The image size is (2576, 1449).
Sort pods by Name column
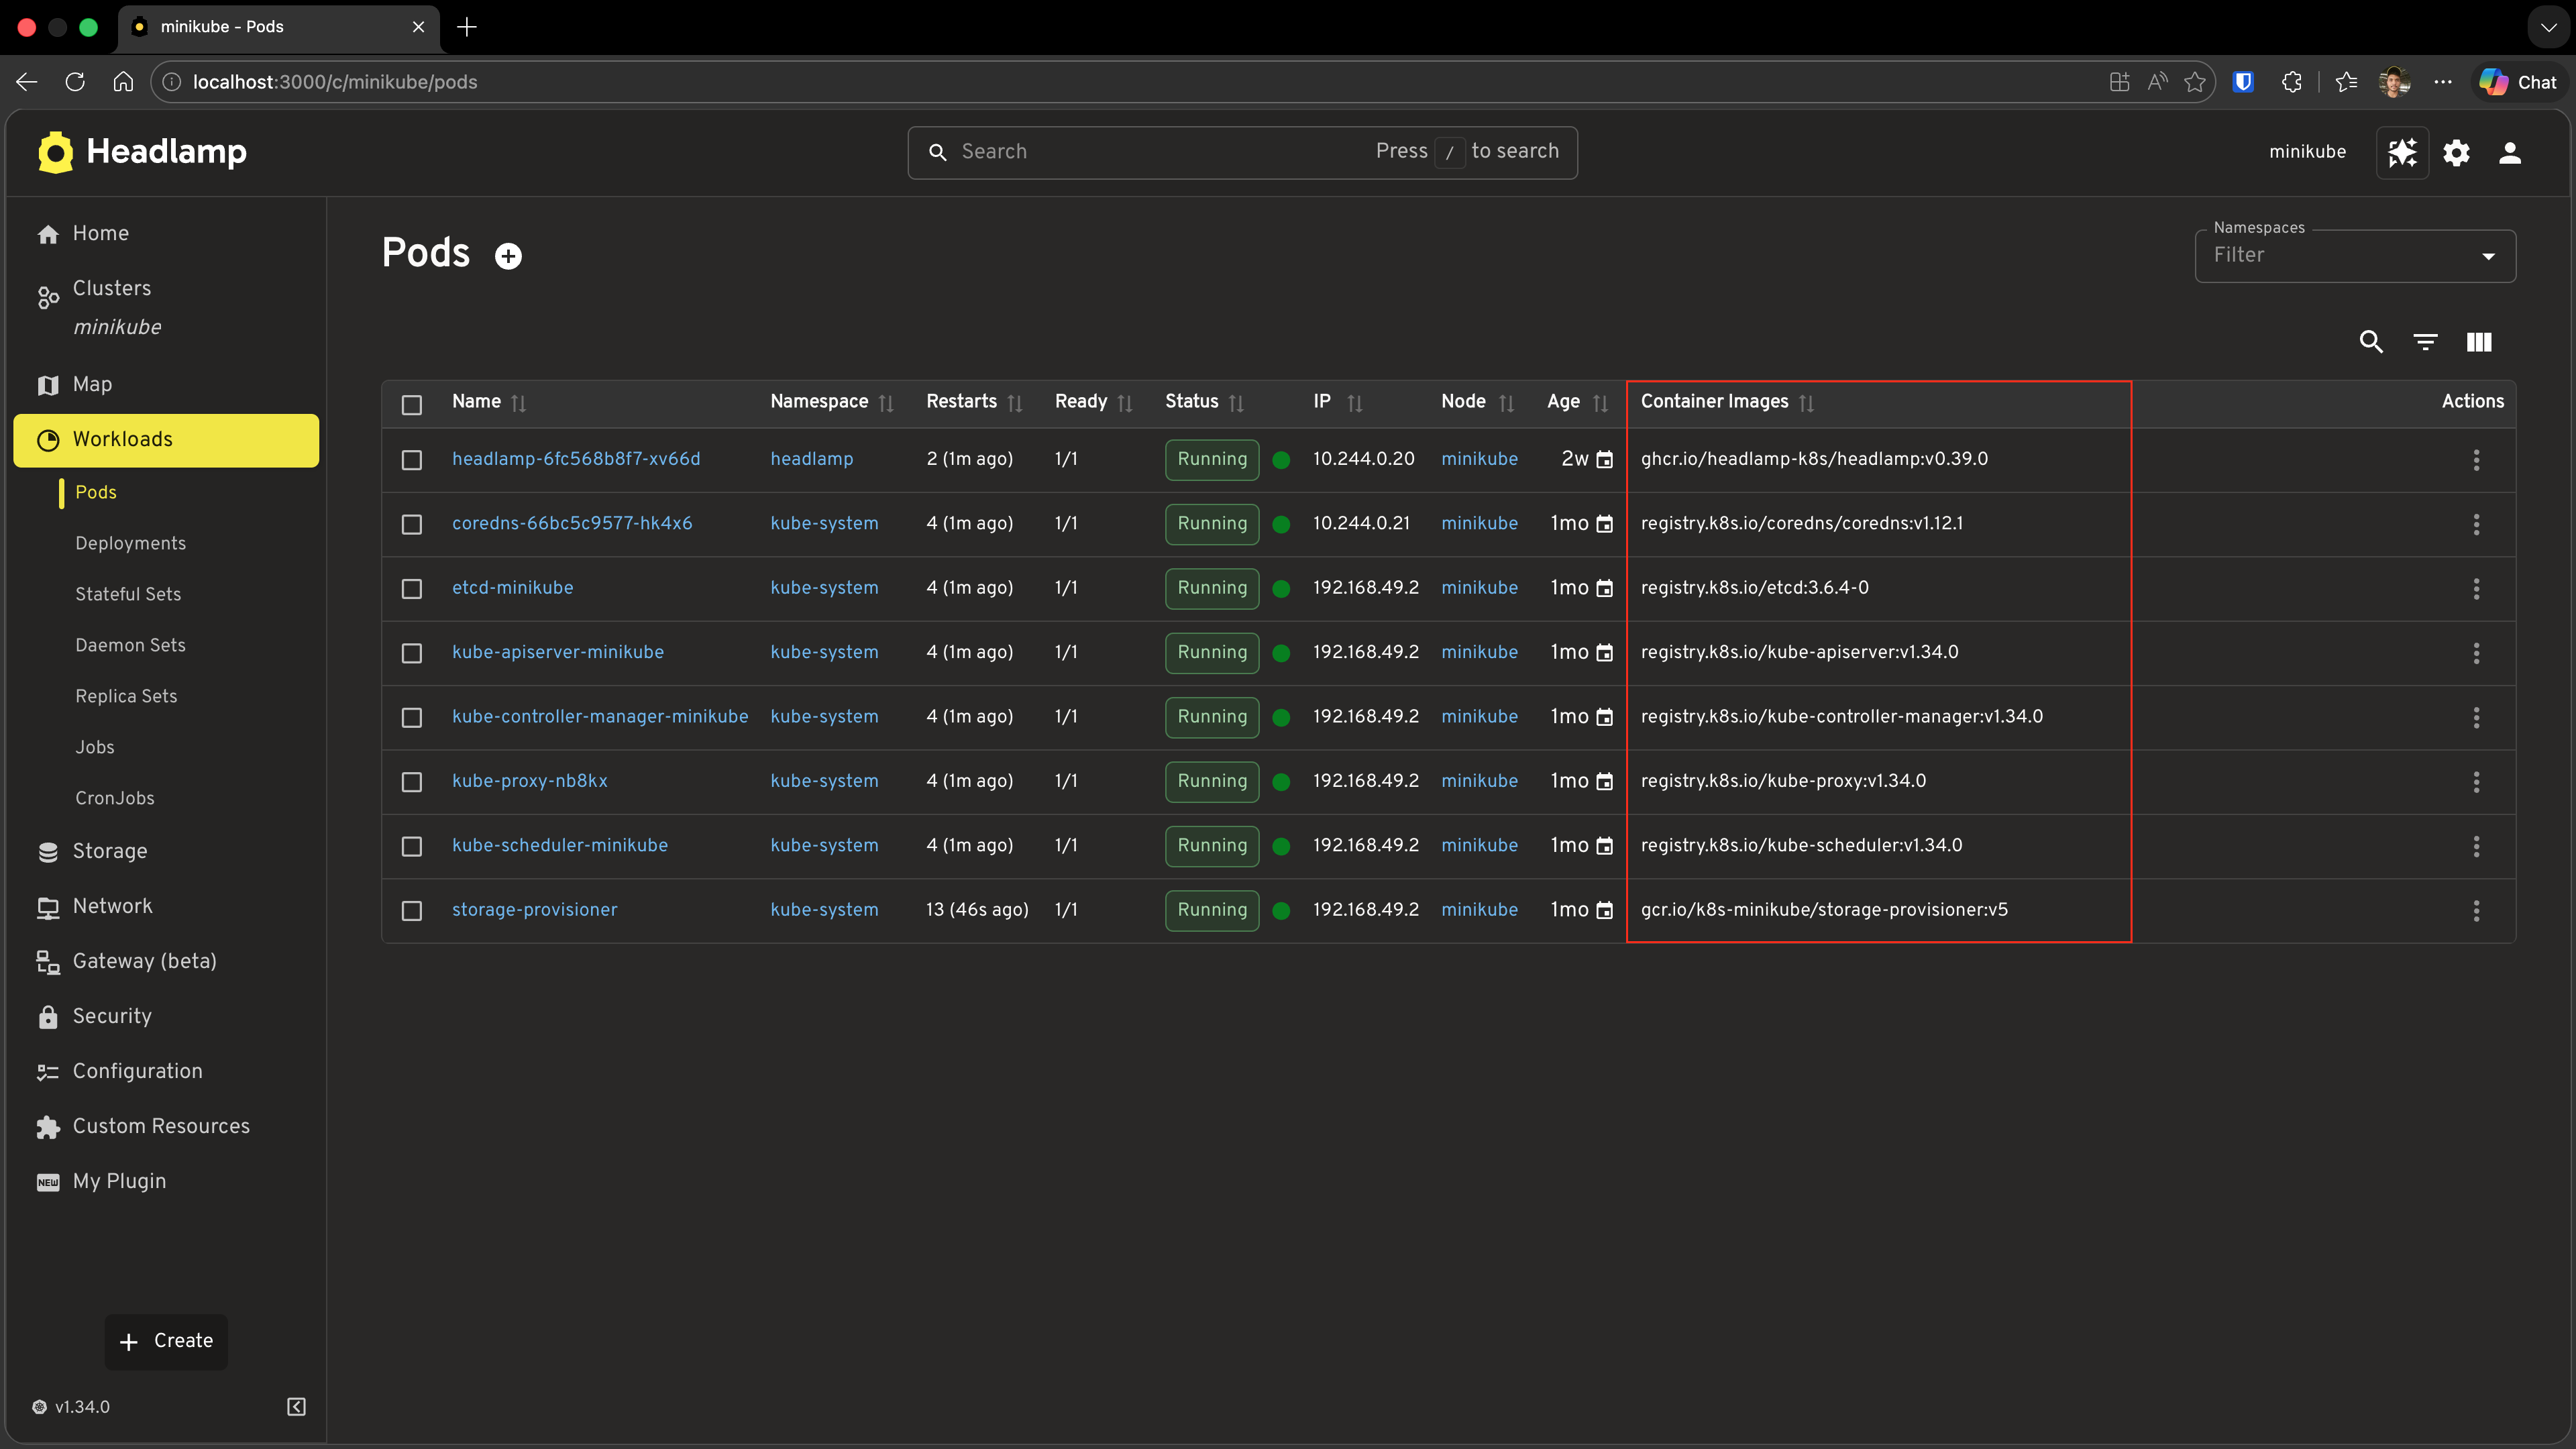click(x=519, y=403)
